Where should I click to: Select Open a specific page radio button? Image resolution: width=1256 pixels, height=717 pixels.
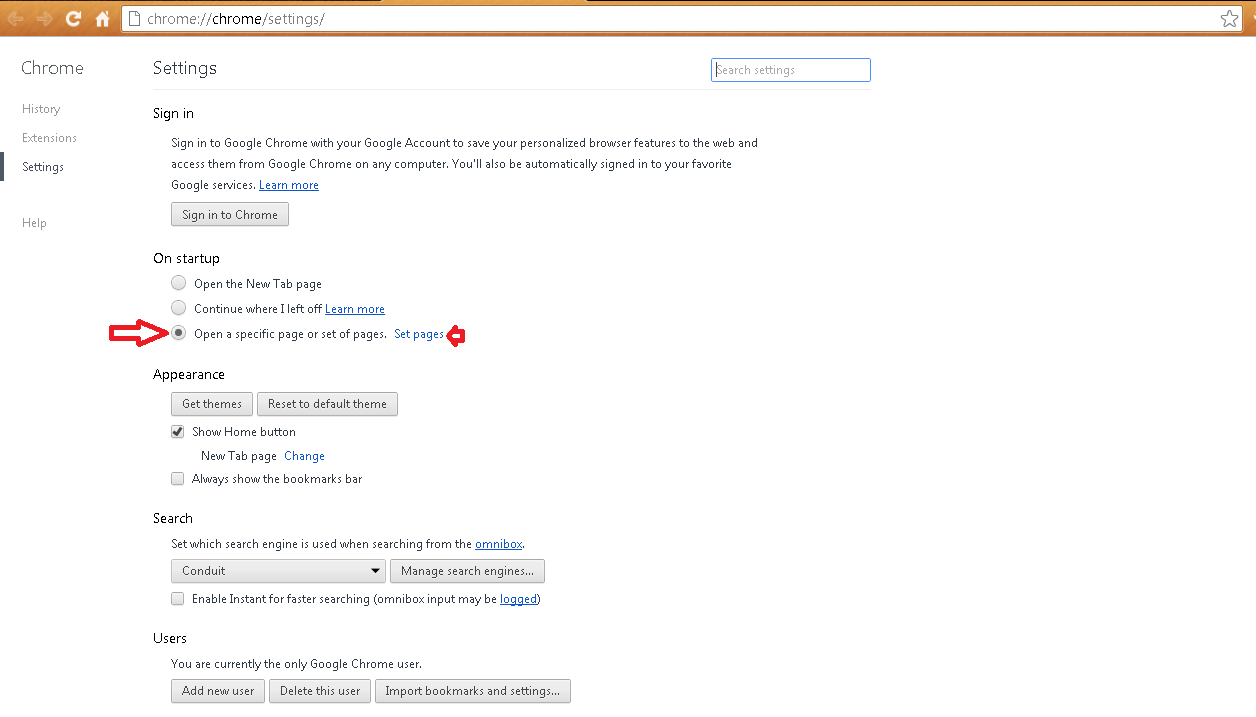[179, 333]
